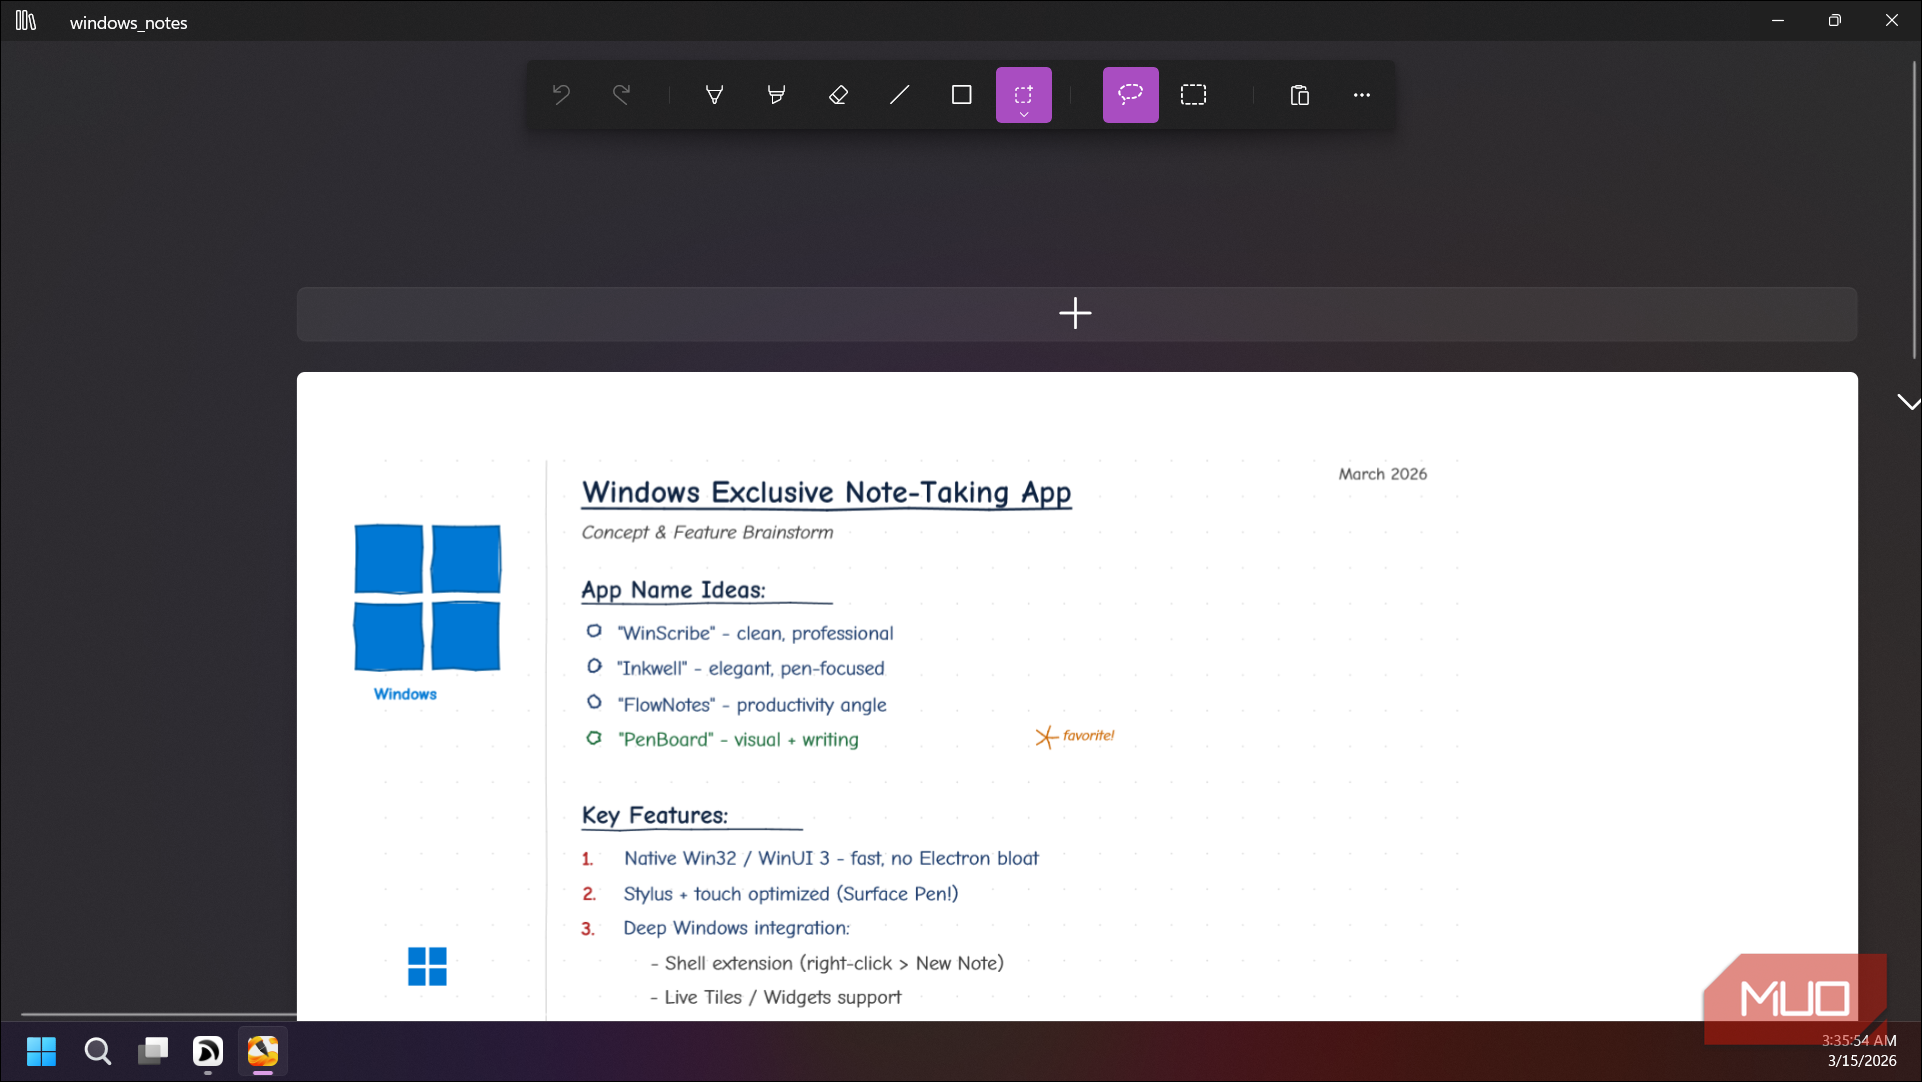Click "Concept & Feature Brainstorm" subtitle
Image resolution: width=1922 pixels, height=1082 pixels.
coord(707,532)
